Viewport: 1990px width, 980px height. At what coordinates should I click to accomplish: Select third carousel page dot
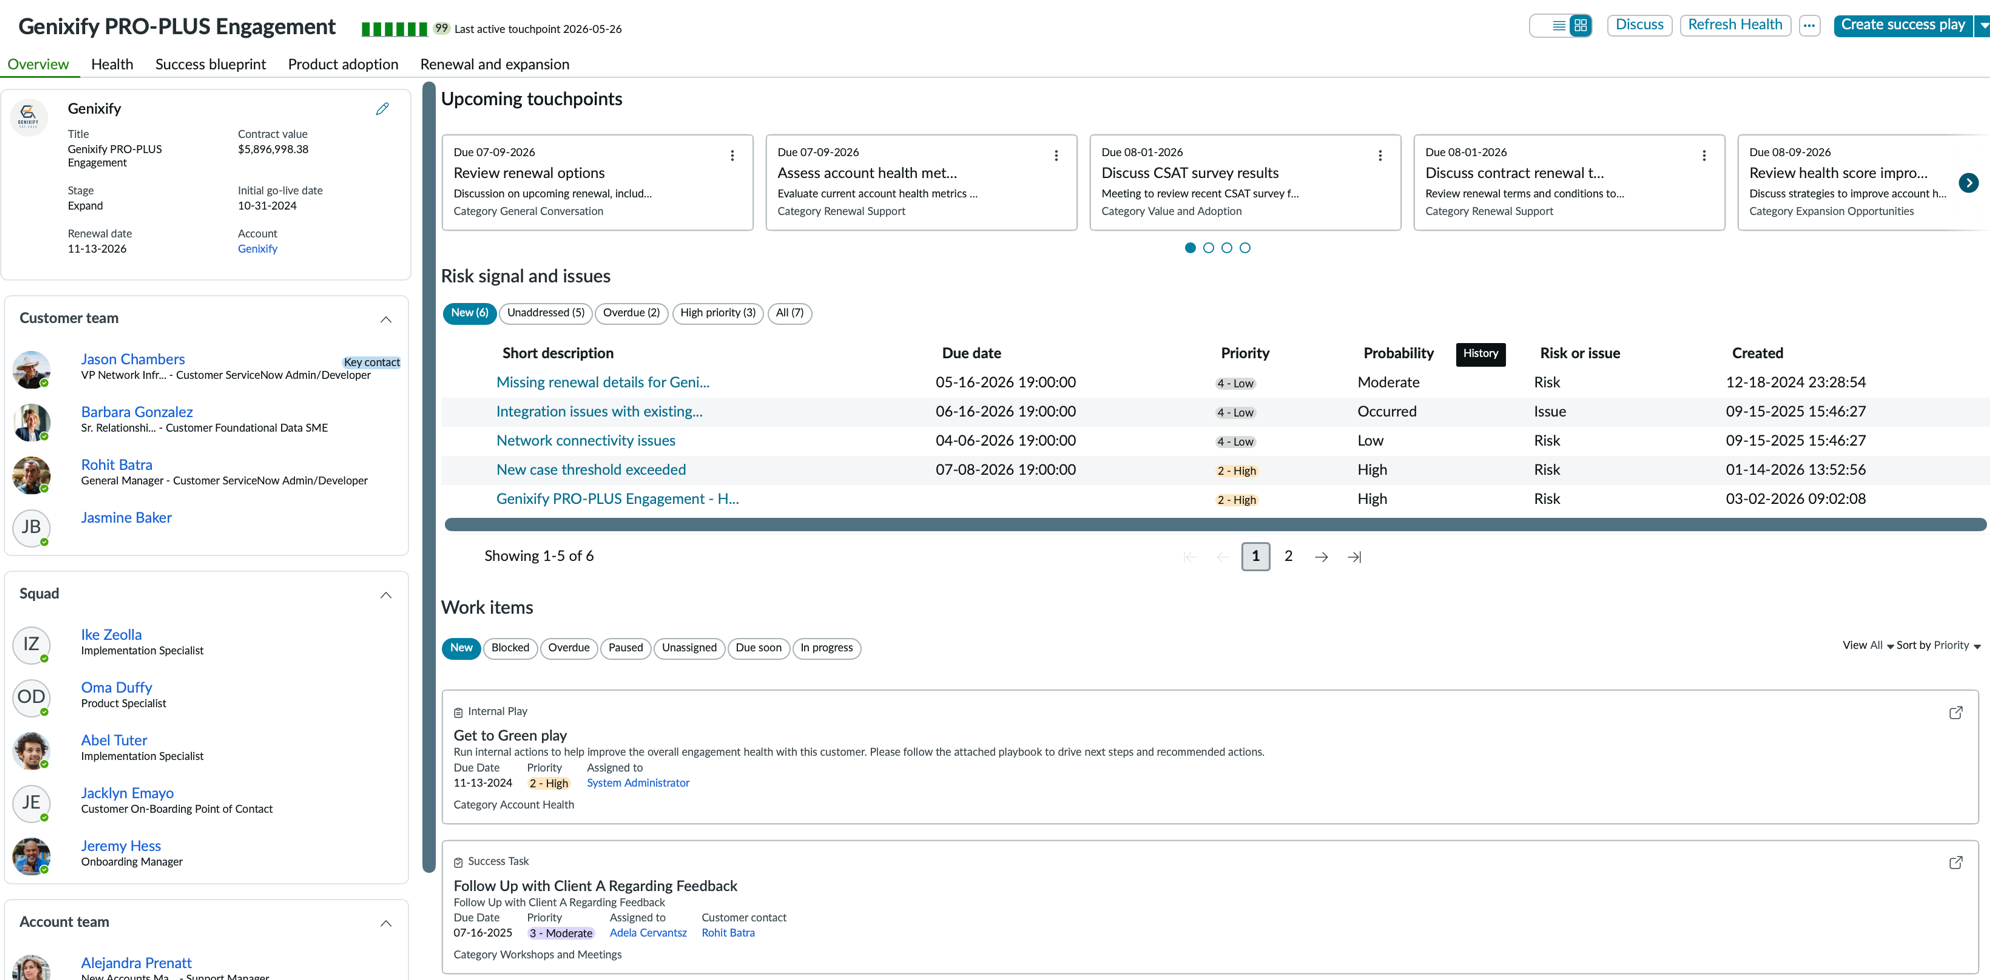(x=1226, y=248)
